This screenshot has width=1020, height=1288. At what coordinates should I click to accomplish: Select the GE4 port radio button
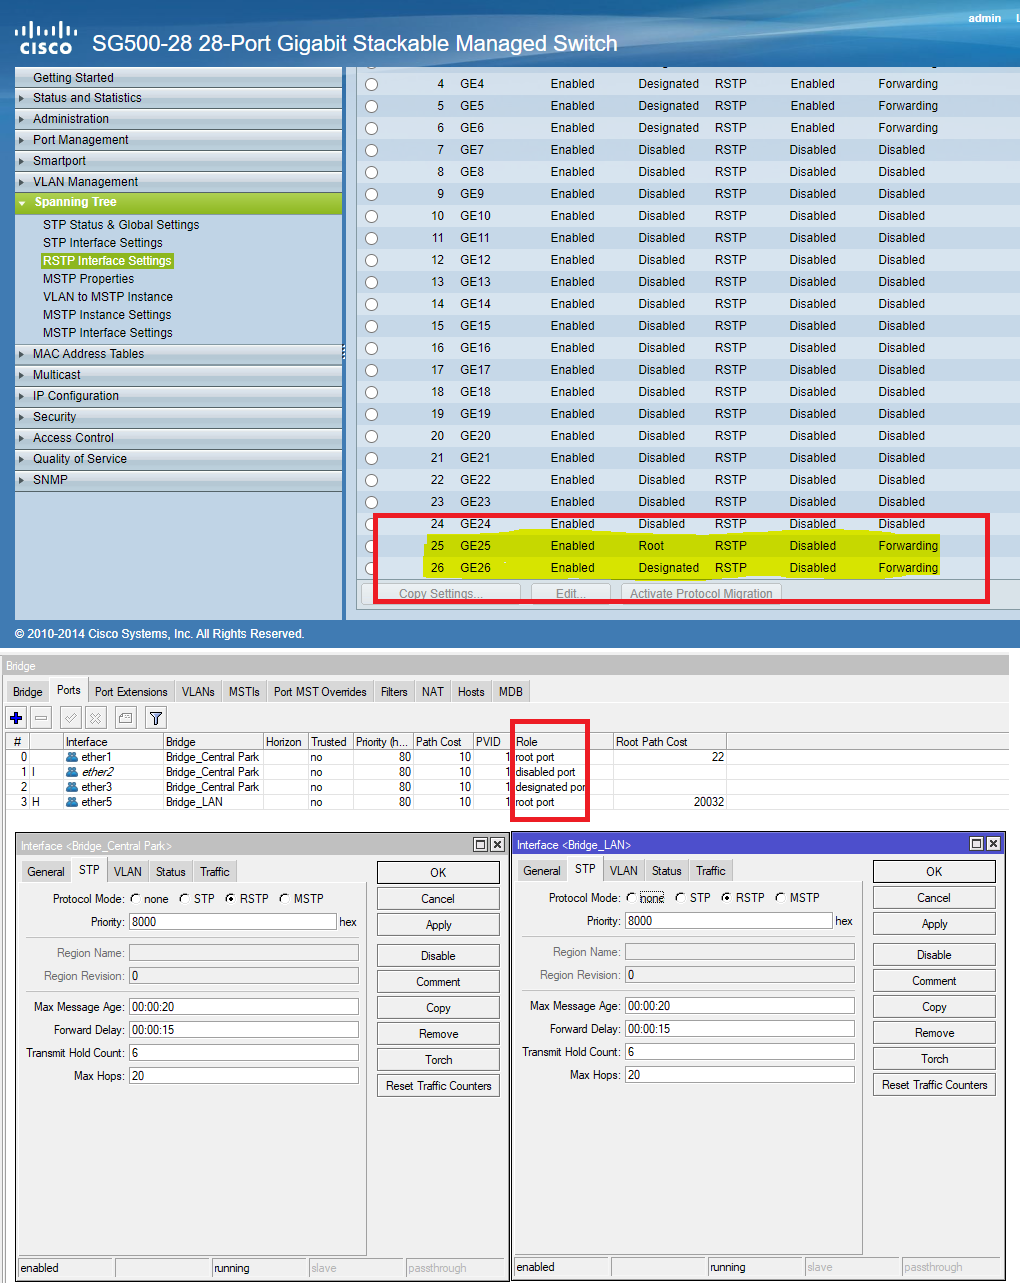click(x=372, y=85)
